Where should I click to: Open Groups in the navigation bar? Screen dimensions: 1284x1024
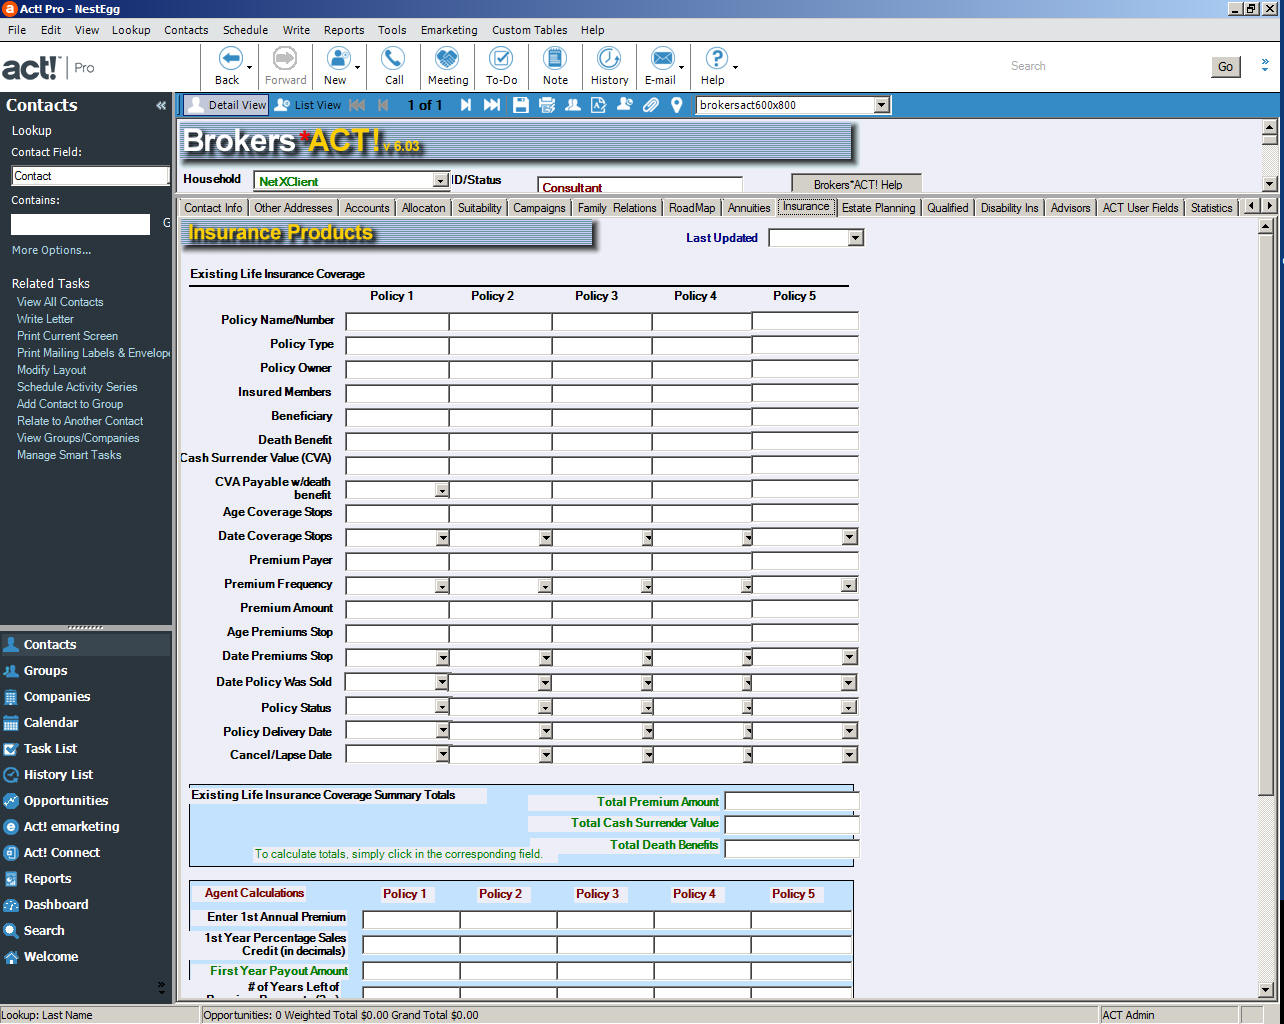tap(46, 671)
